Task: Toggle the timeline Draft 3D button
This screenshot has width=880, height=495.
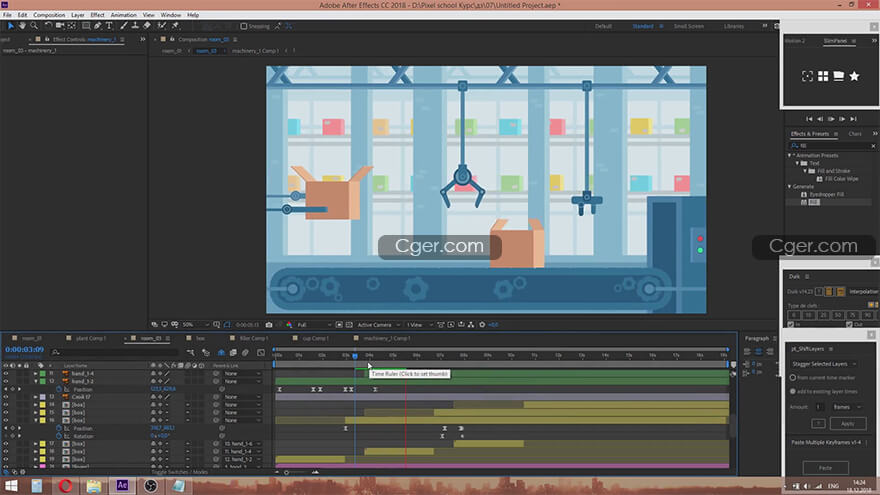Action: click(x=205, y=352)
